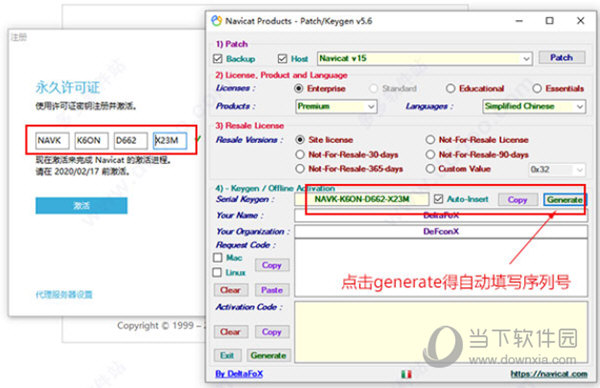Minimize the Patch/Keygen window

[519, 21]
